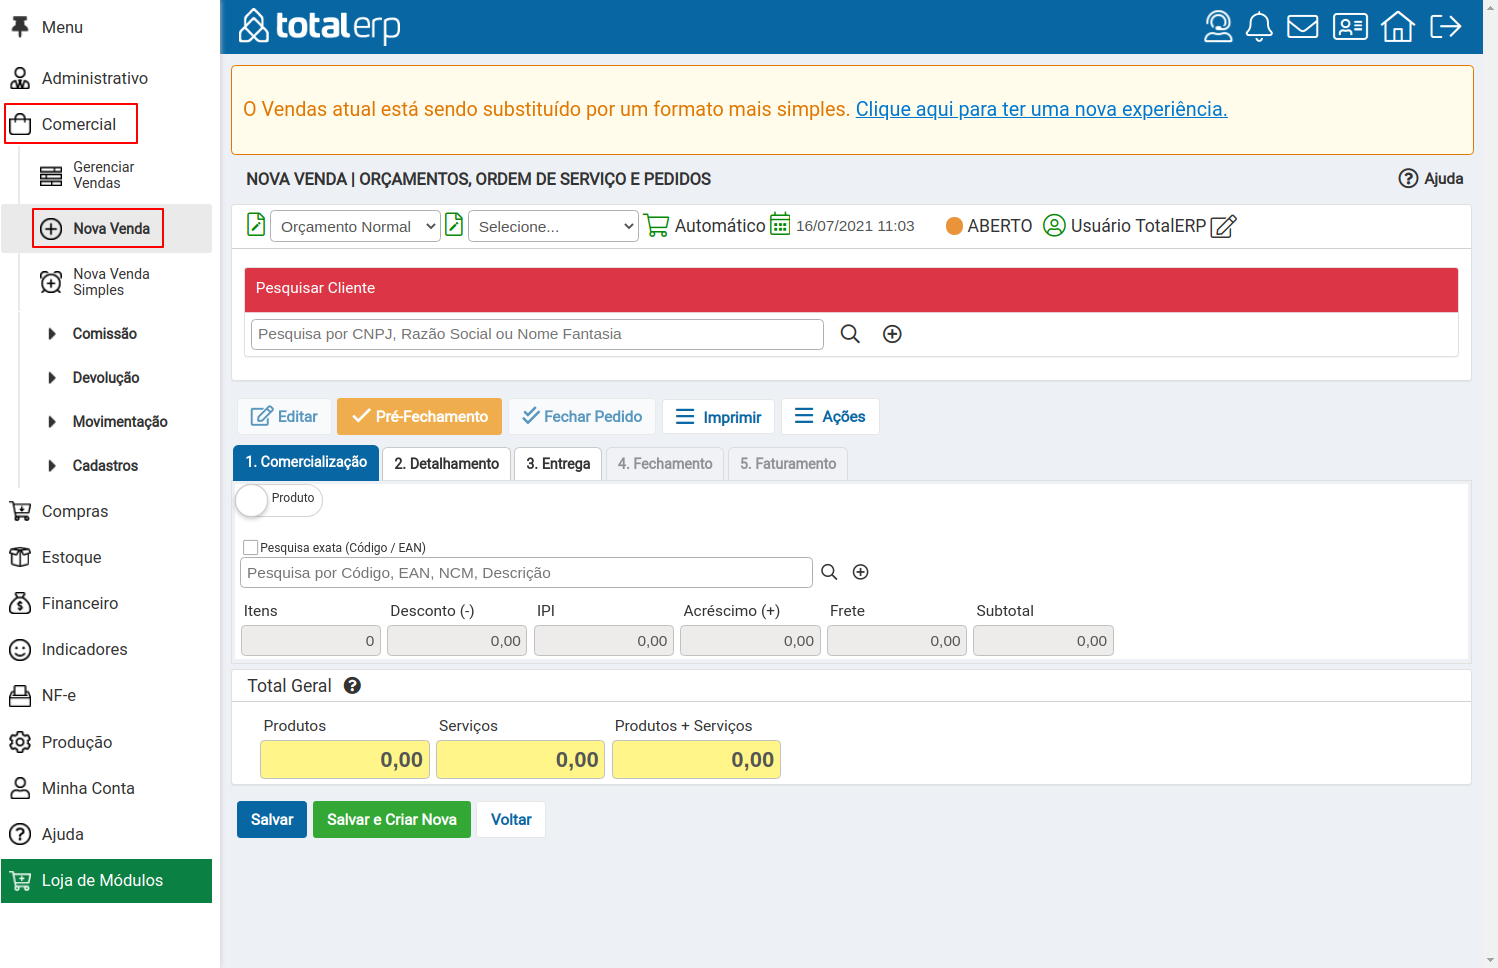Click the Voltar button

coord(511,819)
